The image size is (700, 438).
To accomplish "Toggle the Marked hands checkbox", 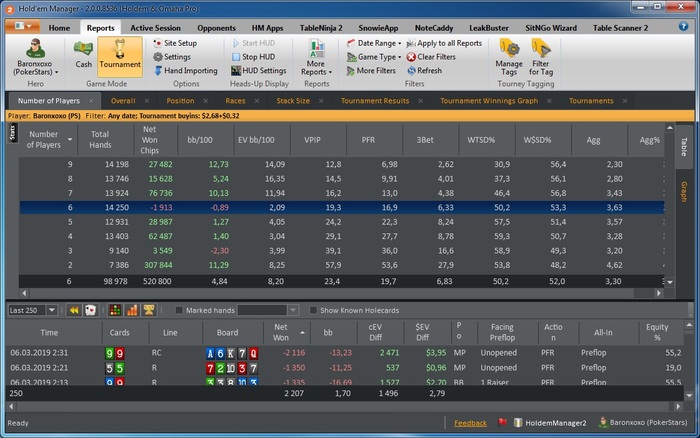I will pos(179,310).
